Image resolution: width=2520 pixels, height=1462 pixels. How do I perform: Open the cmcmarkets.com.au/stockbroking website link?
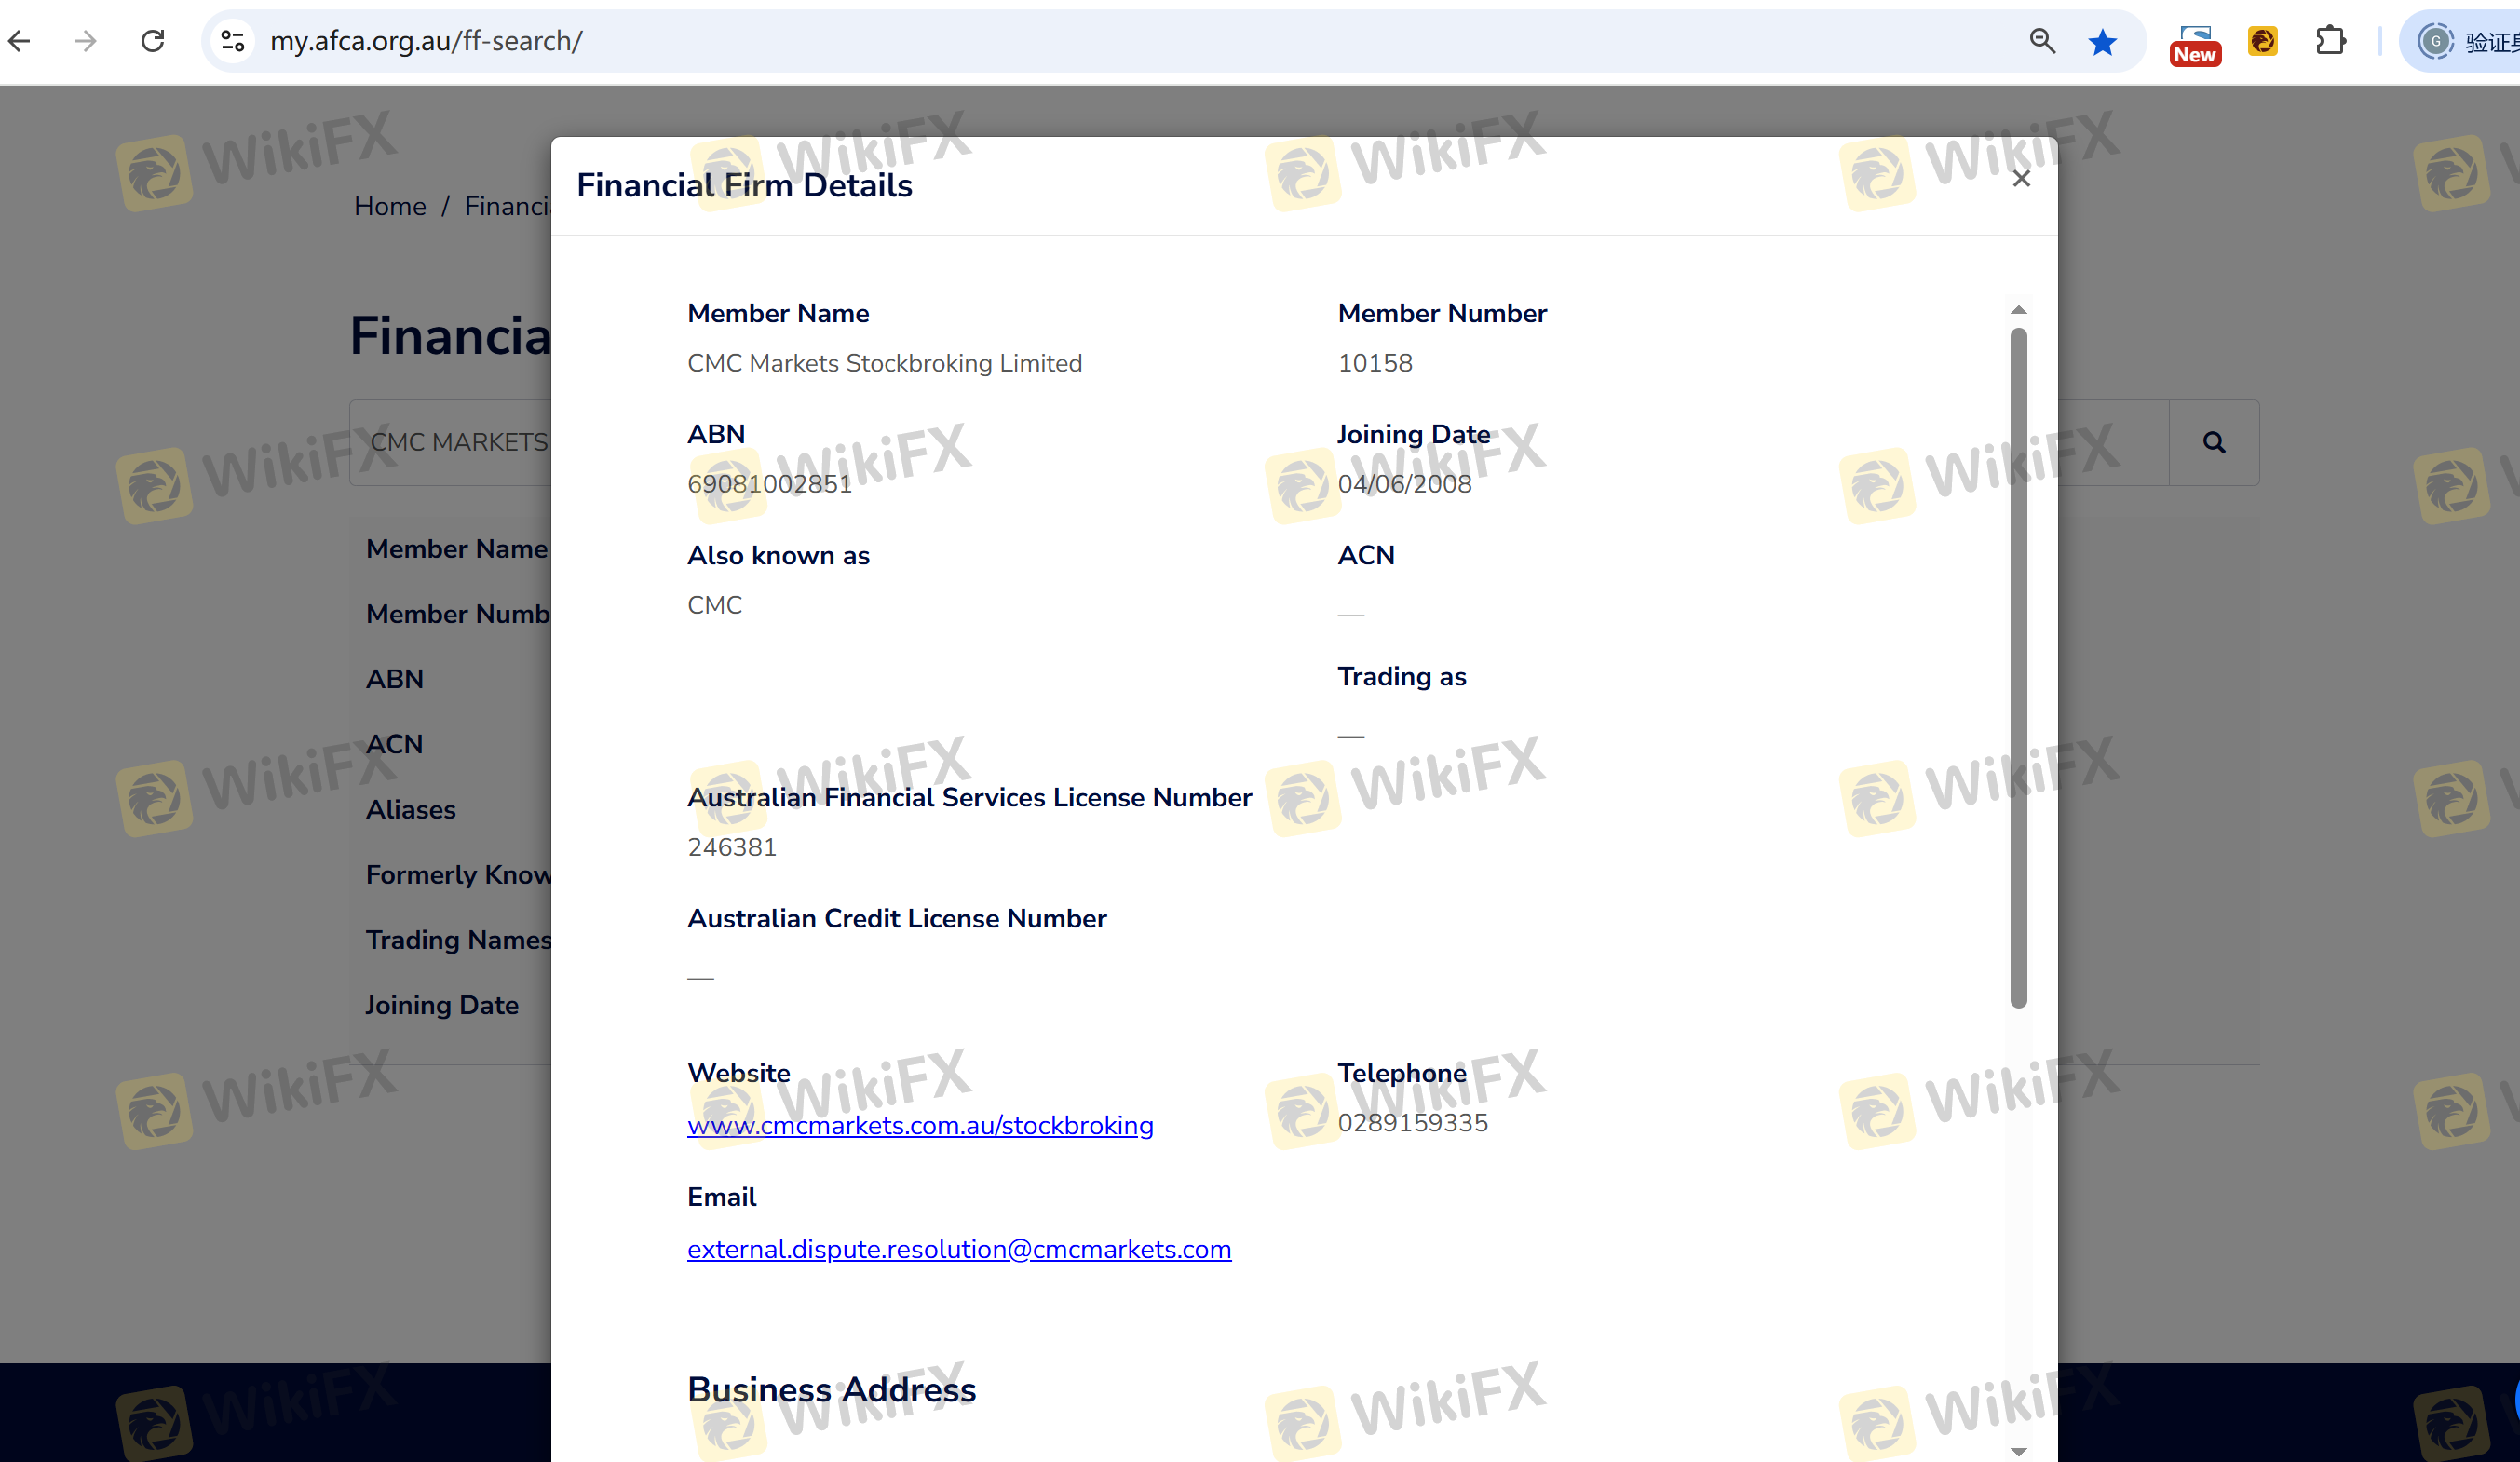pyautogui.click(x=920, y=1126)
